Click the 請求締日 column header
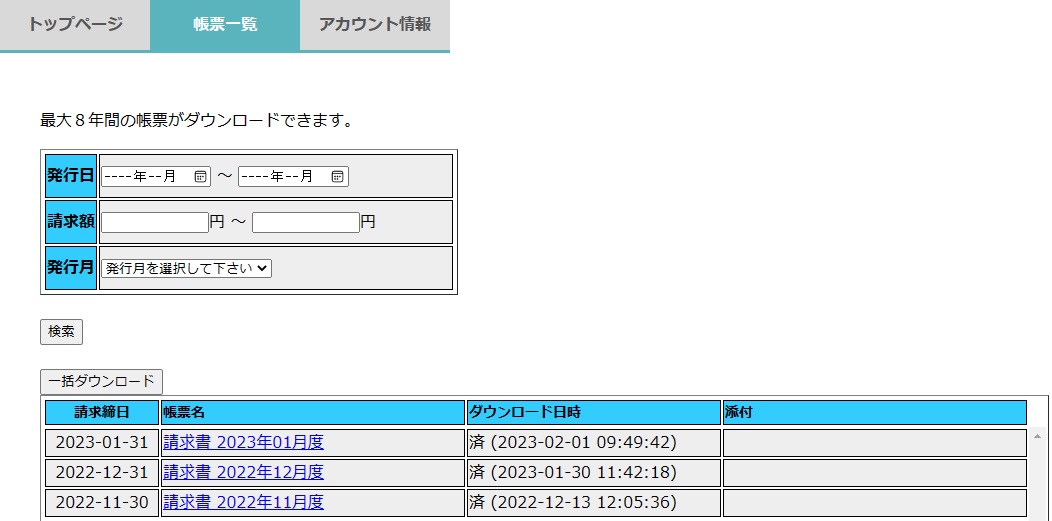This screenshot has width=1052, height=521. pyautogui.click(x=102, y=412)
